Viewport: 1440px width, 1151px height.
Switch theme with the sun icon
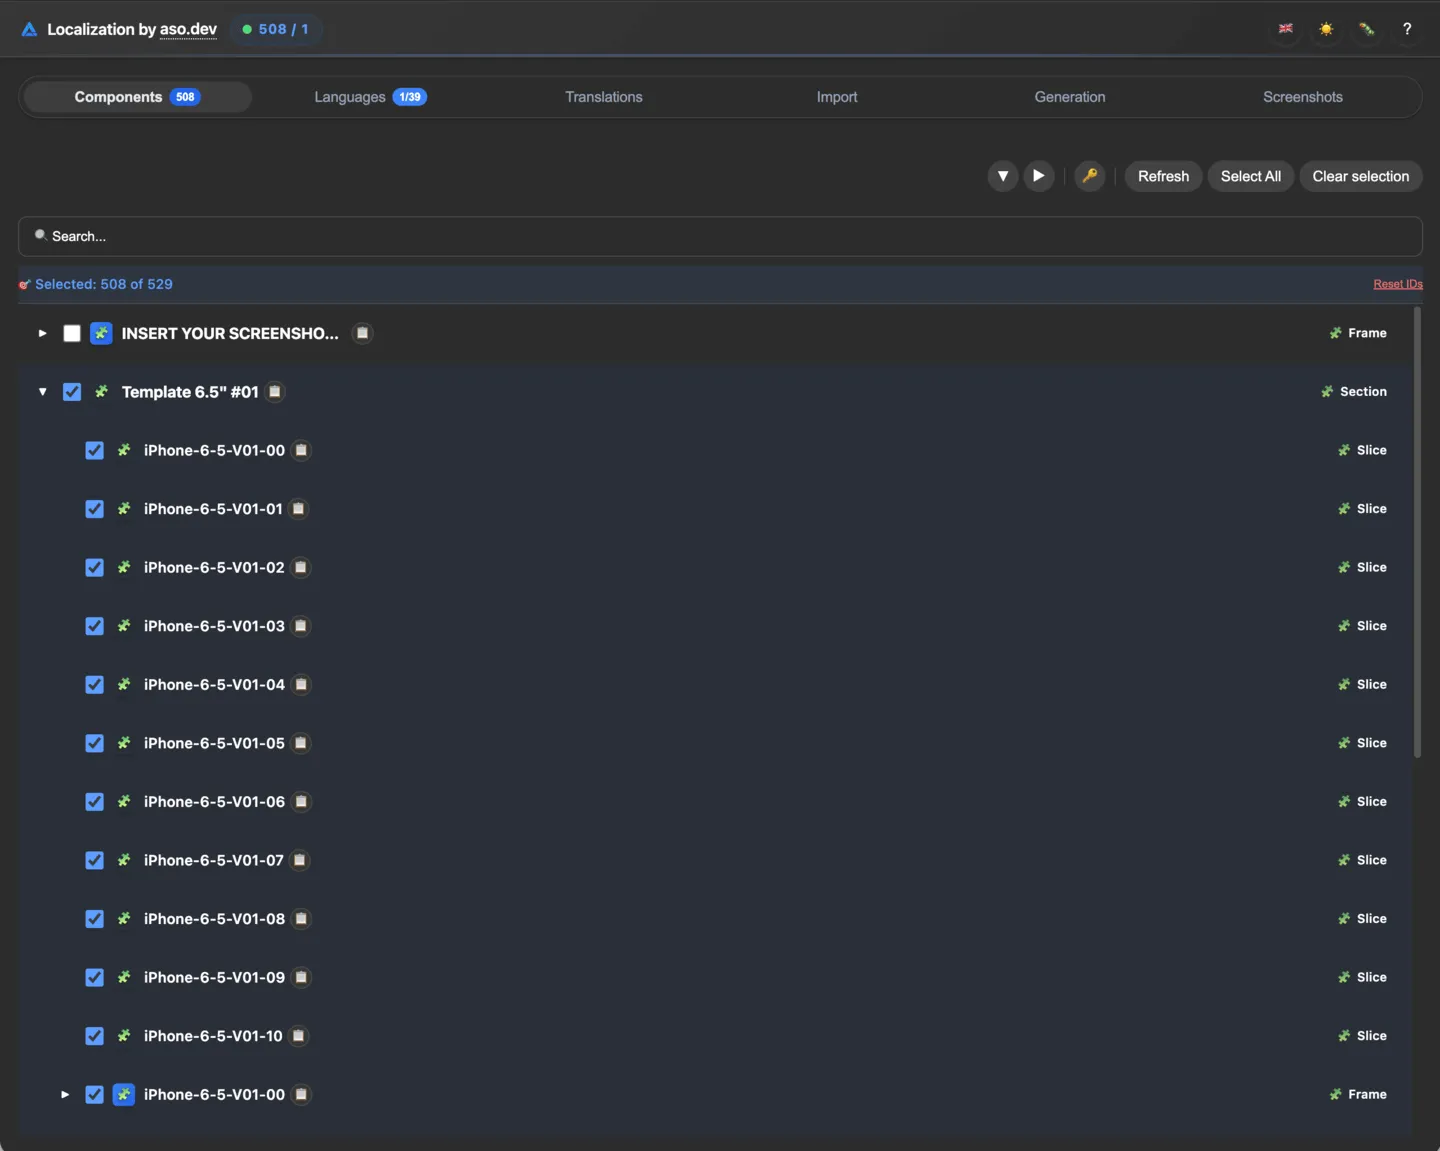pos(1326,29)
